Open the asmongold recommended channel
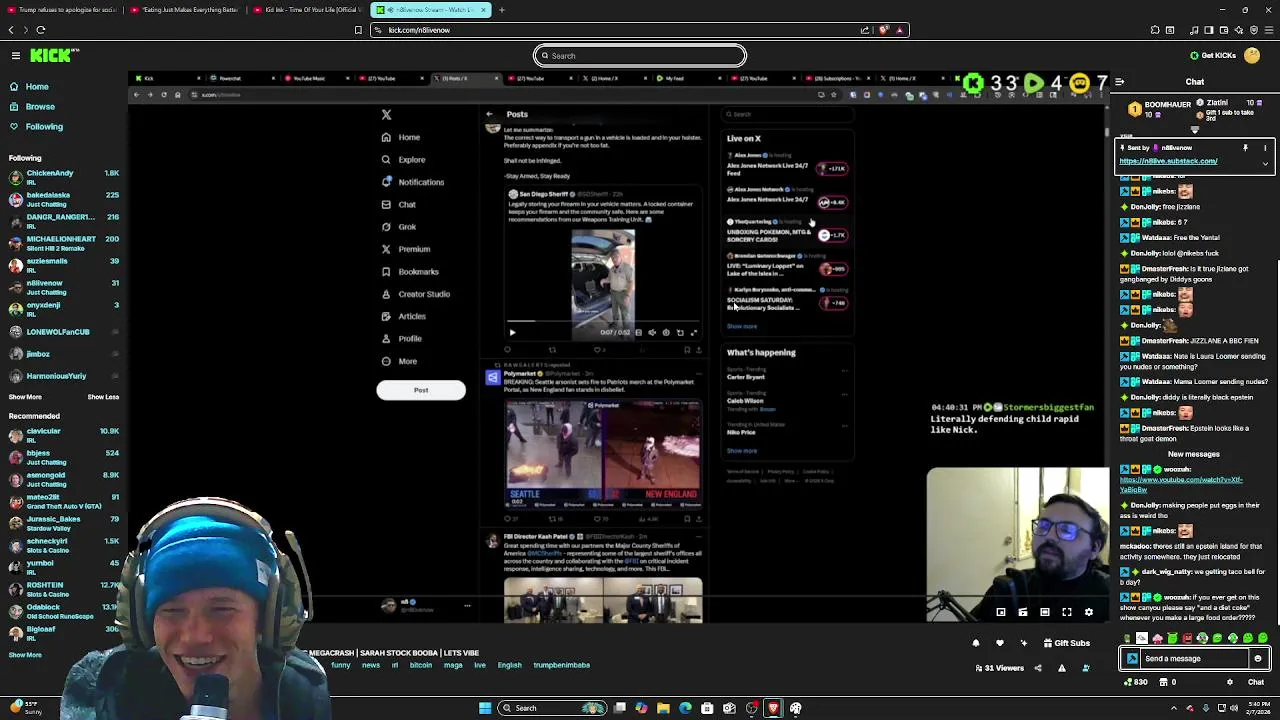The image size is (1280, 720). (x=64, y=479)
